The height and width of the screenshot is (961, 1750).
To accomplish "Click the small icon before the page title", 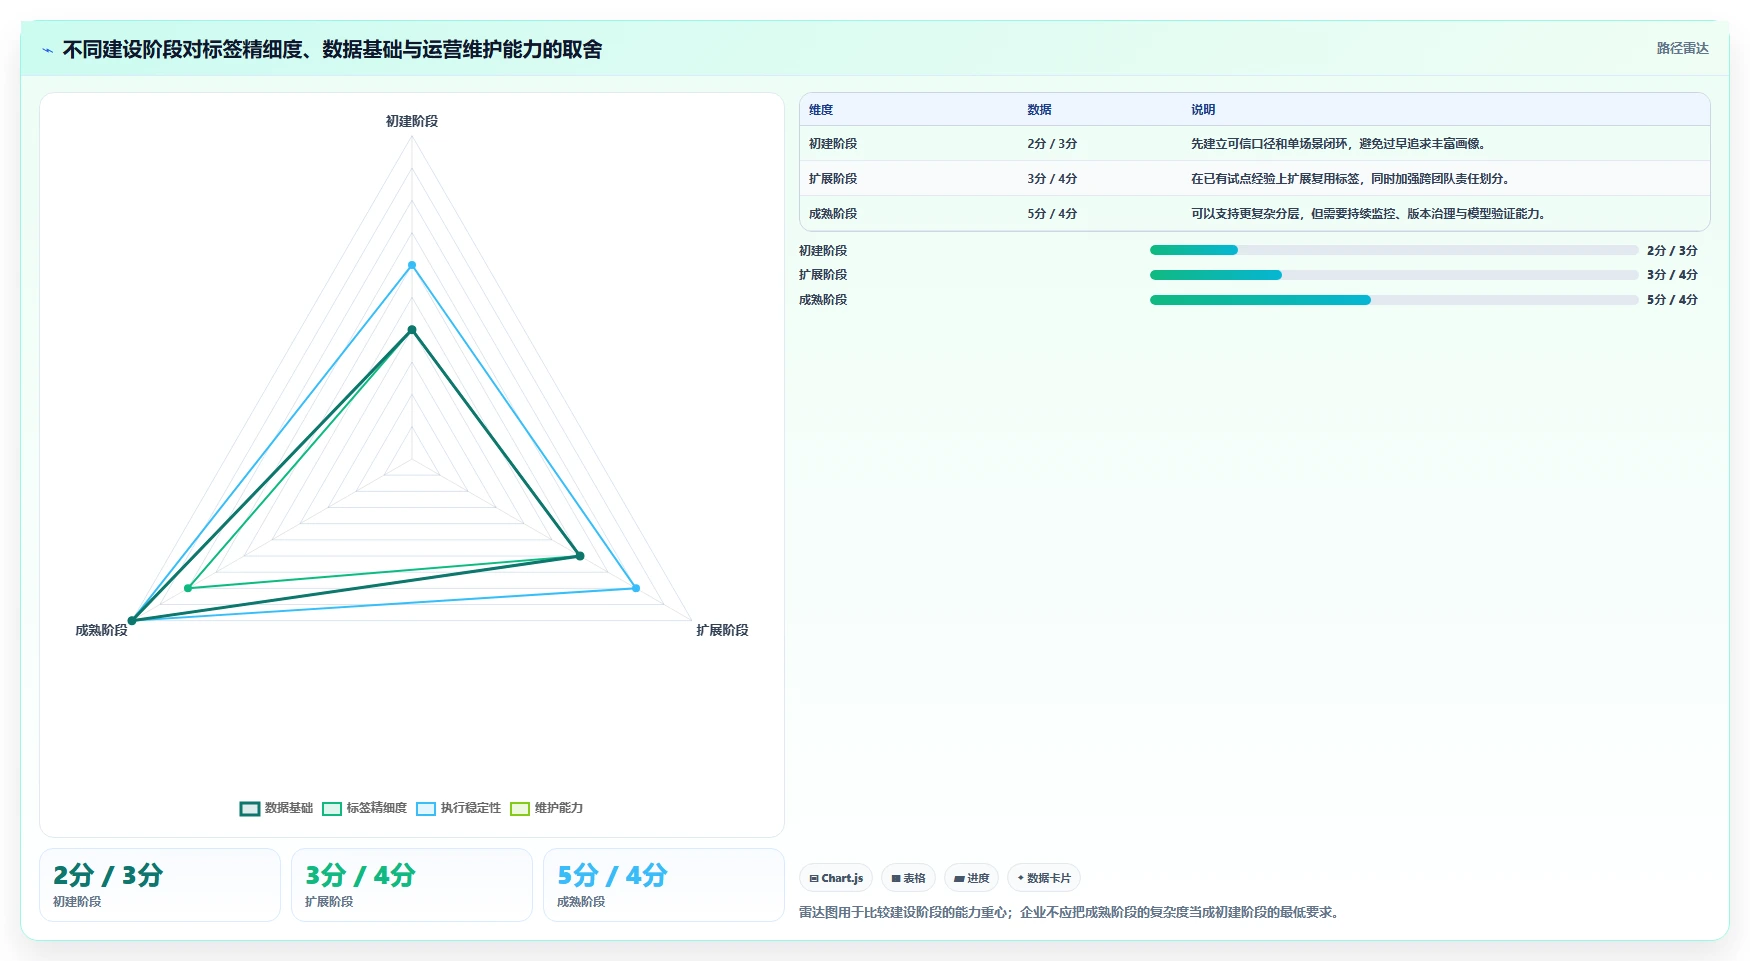I will 47,50.
